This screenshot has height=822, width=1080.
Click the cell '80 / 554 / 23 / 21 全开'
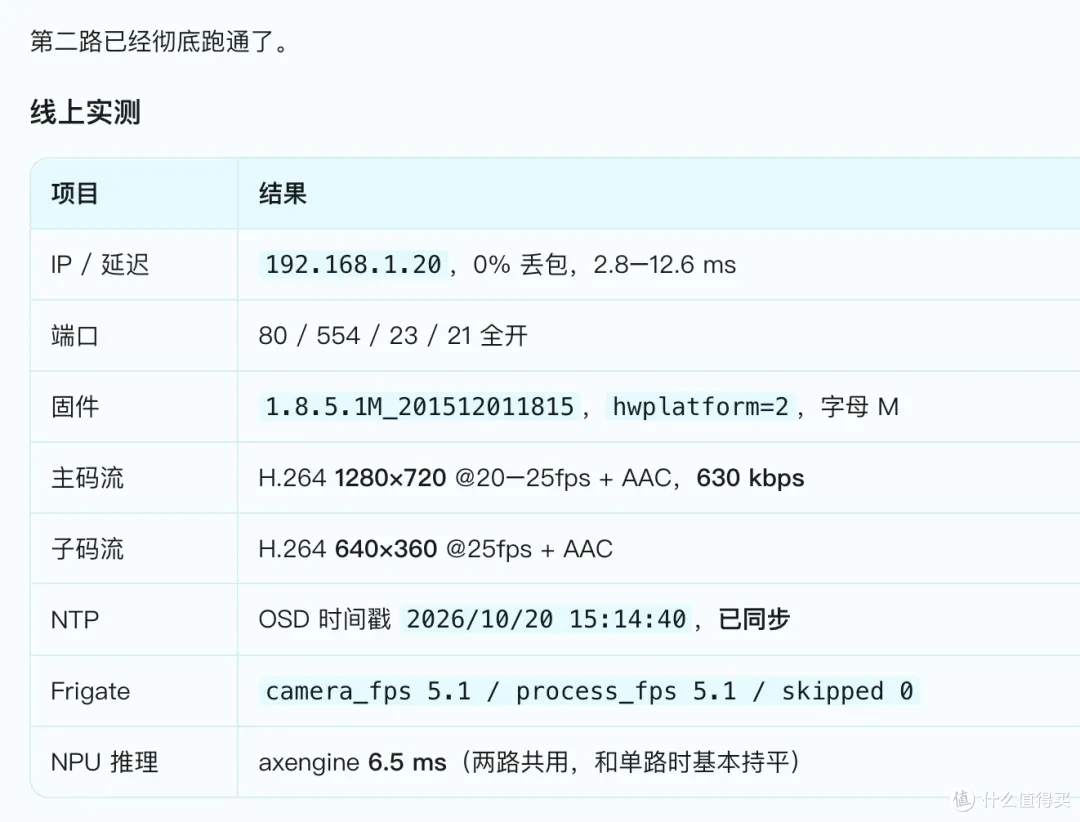pos(393,336)
